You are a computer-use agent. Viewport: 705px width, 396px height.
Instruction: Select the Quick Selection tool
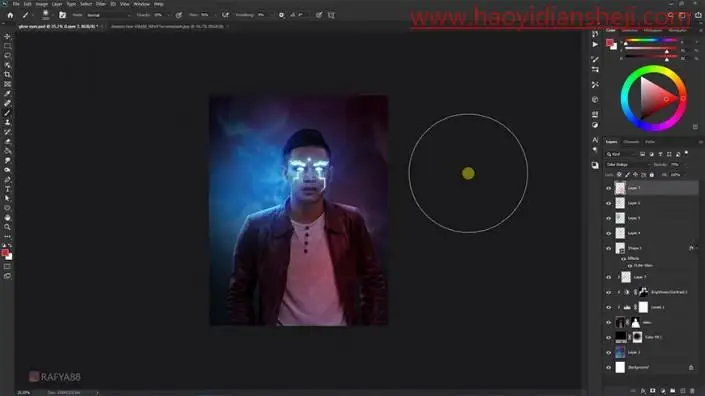click(x=7, y=65)
